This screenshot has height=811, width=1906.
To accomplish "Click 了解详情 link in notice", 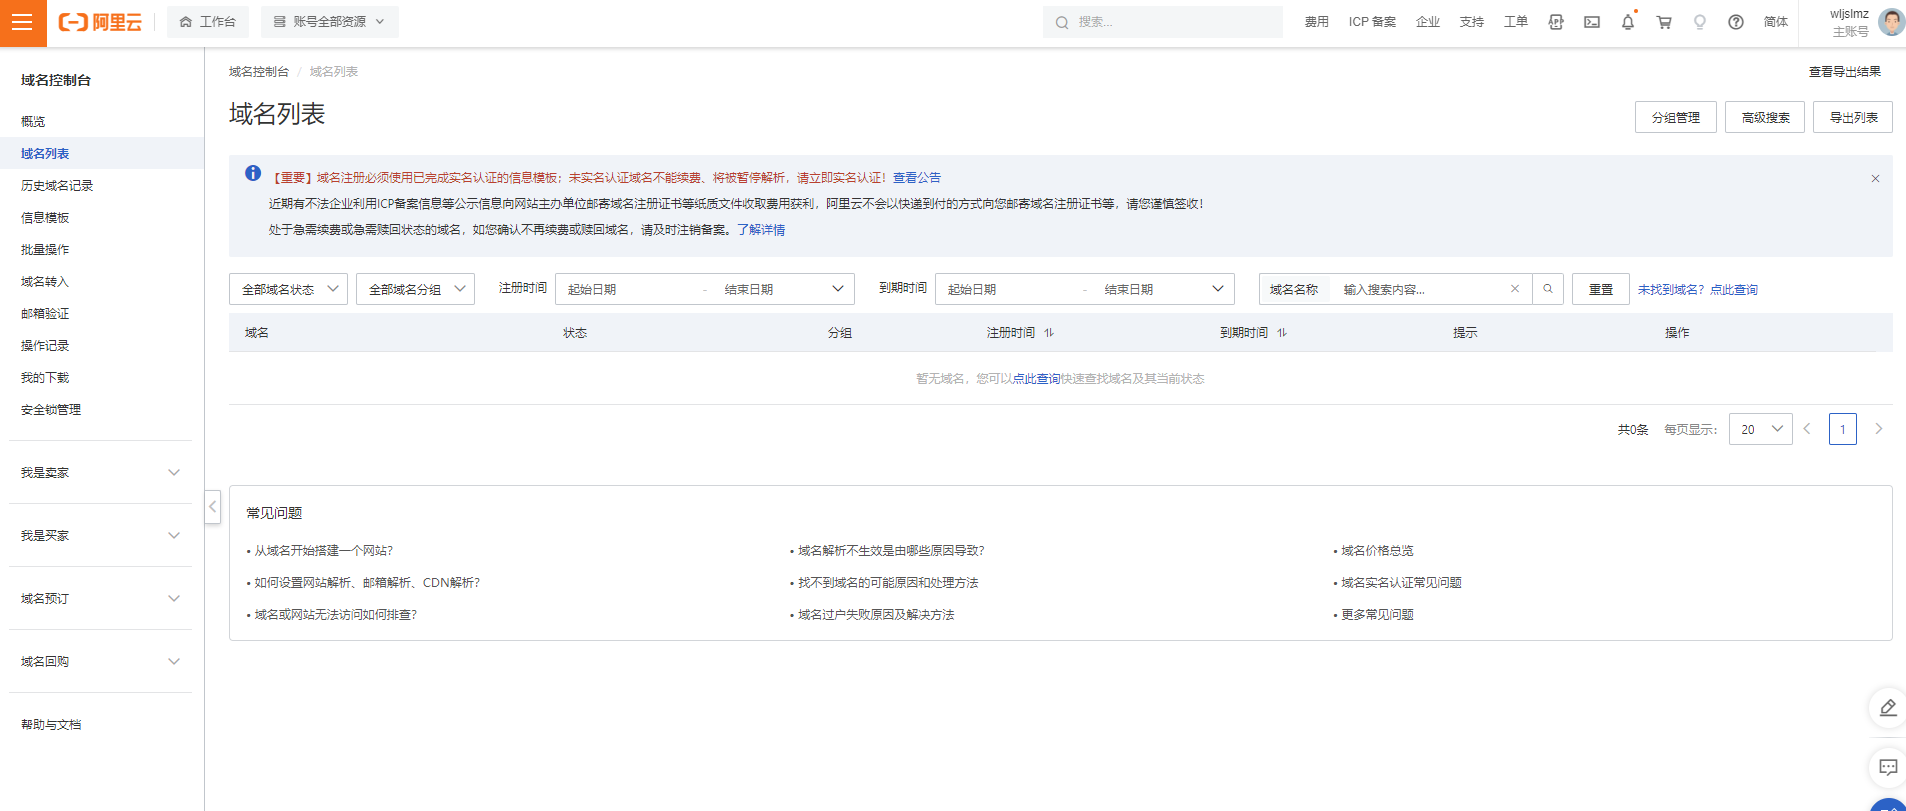I will point(761,229).
